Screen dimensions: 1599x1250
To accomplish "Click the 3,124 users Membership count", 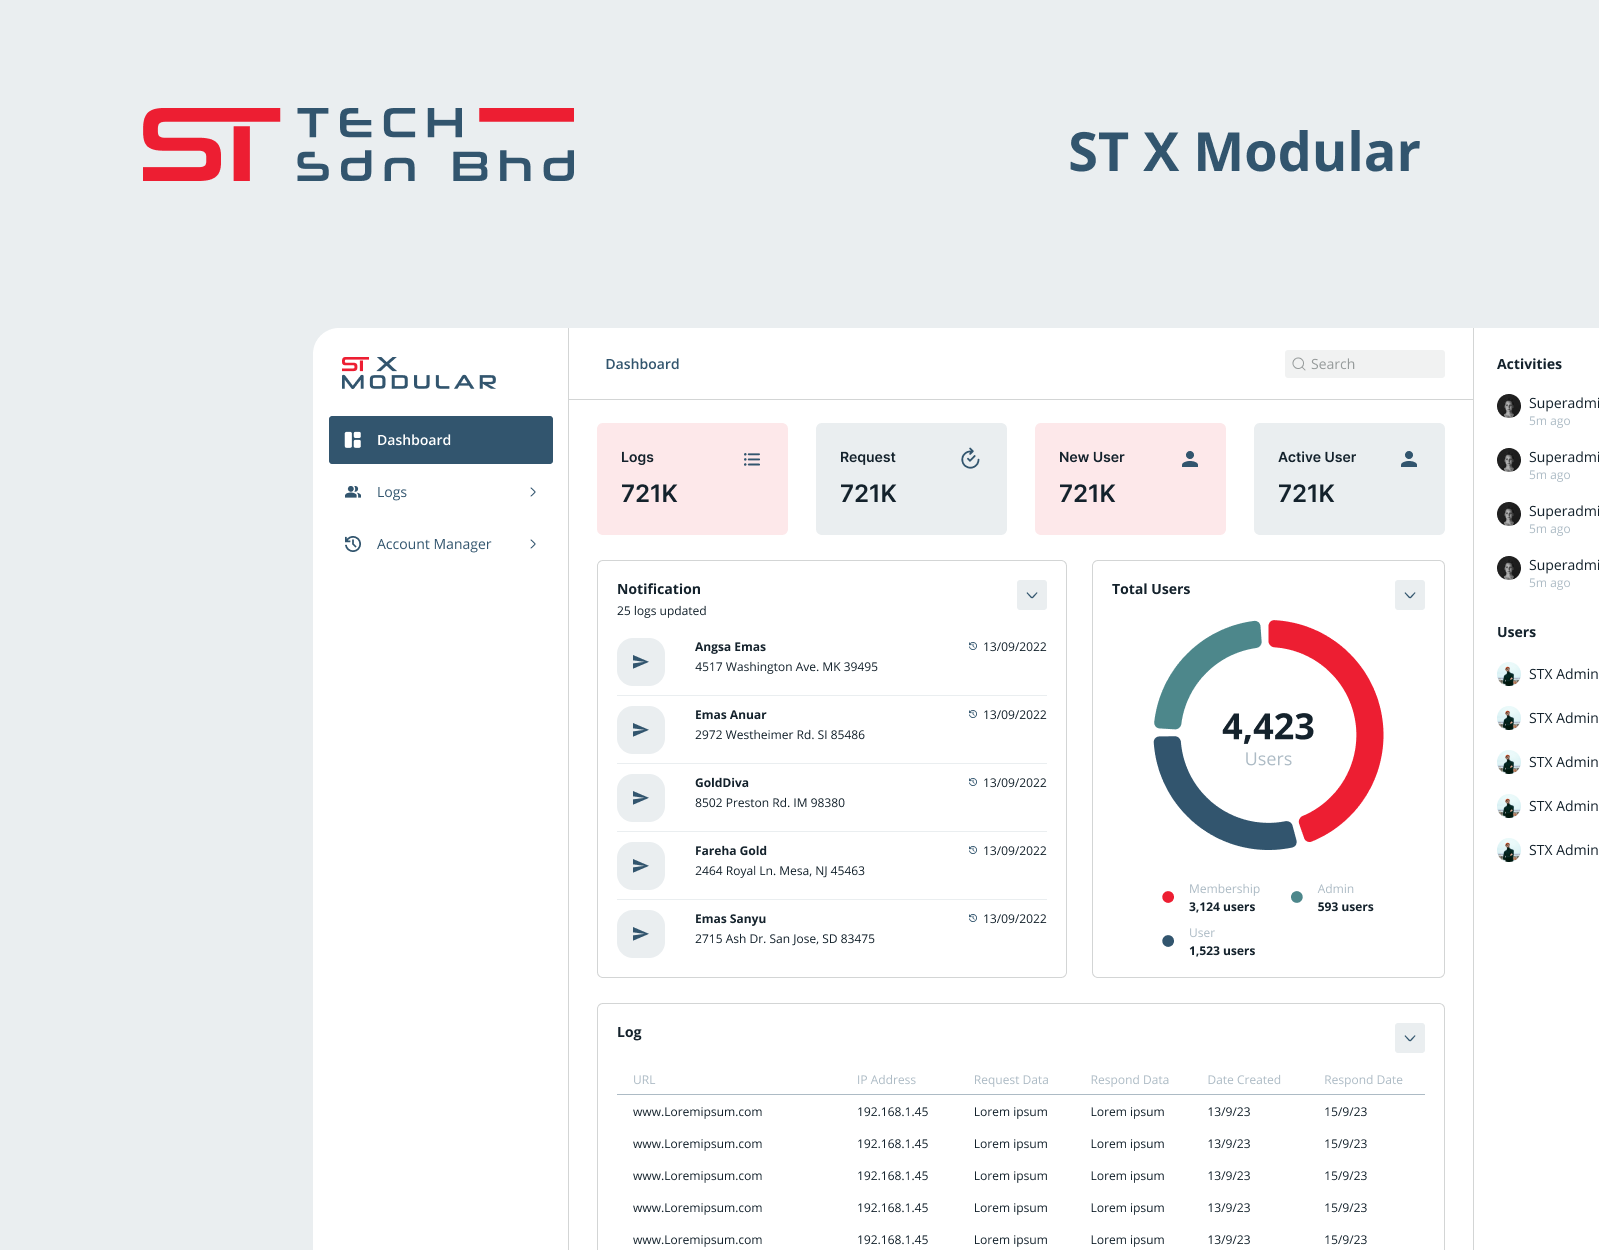I will tap(1222, 907).
